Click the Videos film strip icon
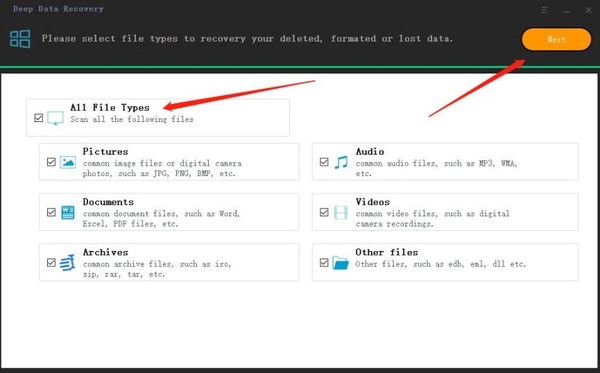This screenshot has width=600, height=373. pyautogui.click(x=341, y=212)
